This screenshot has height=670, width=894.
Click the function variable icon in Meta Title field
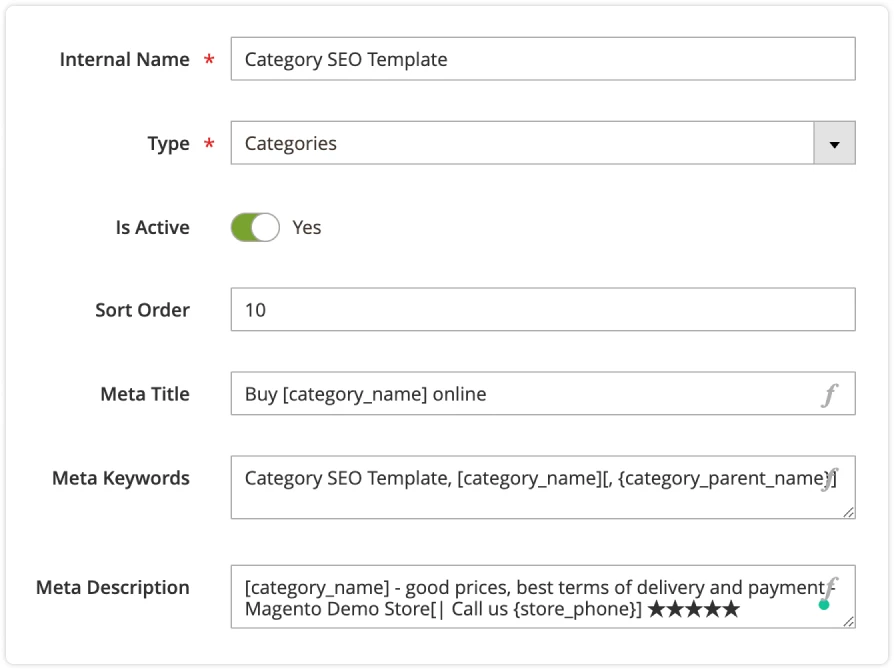click(x=831, y=394)
